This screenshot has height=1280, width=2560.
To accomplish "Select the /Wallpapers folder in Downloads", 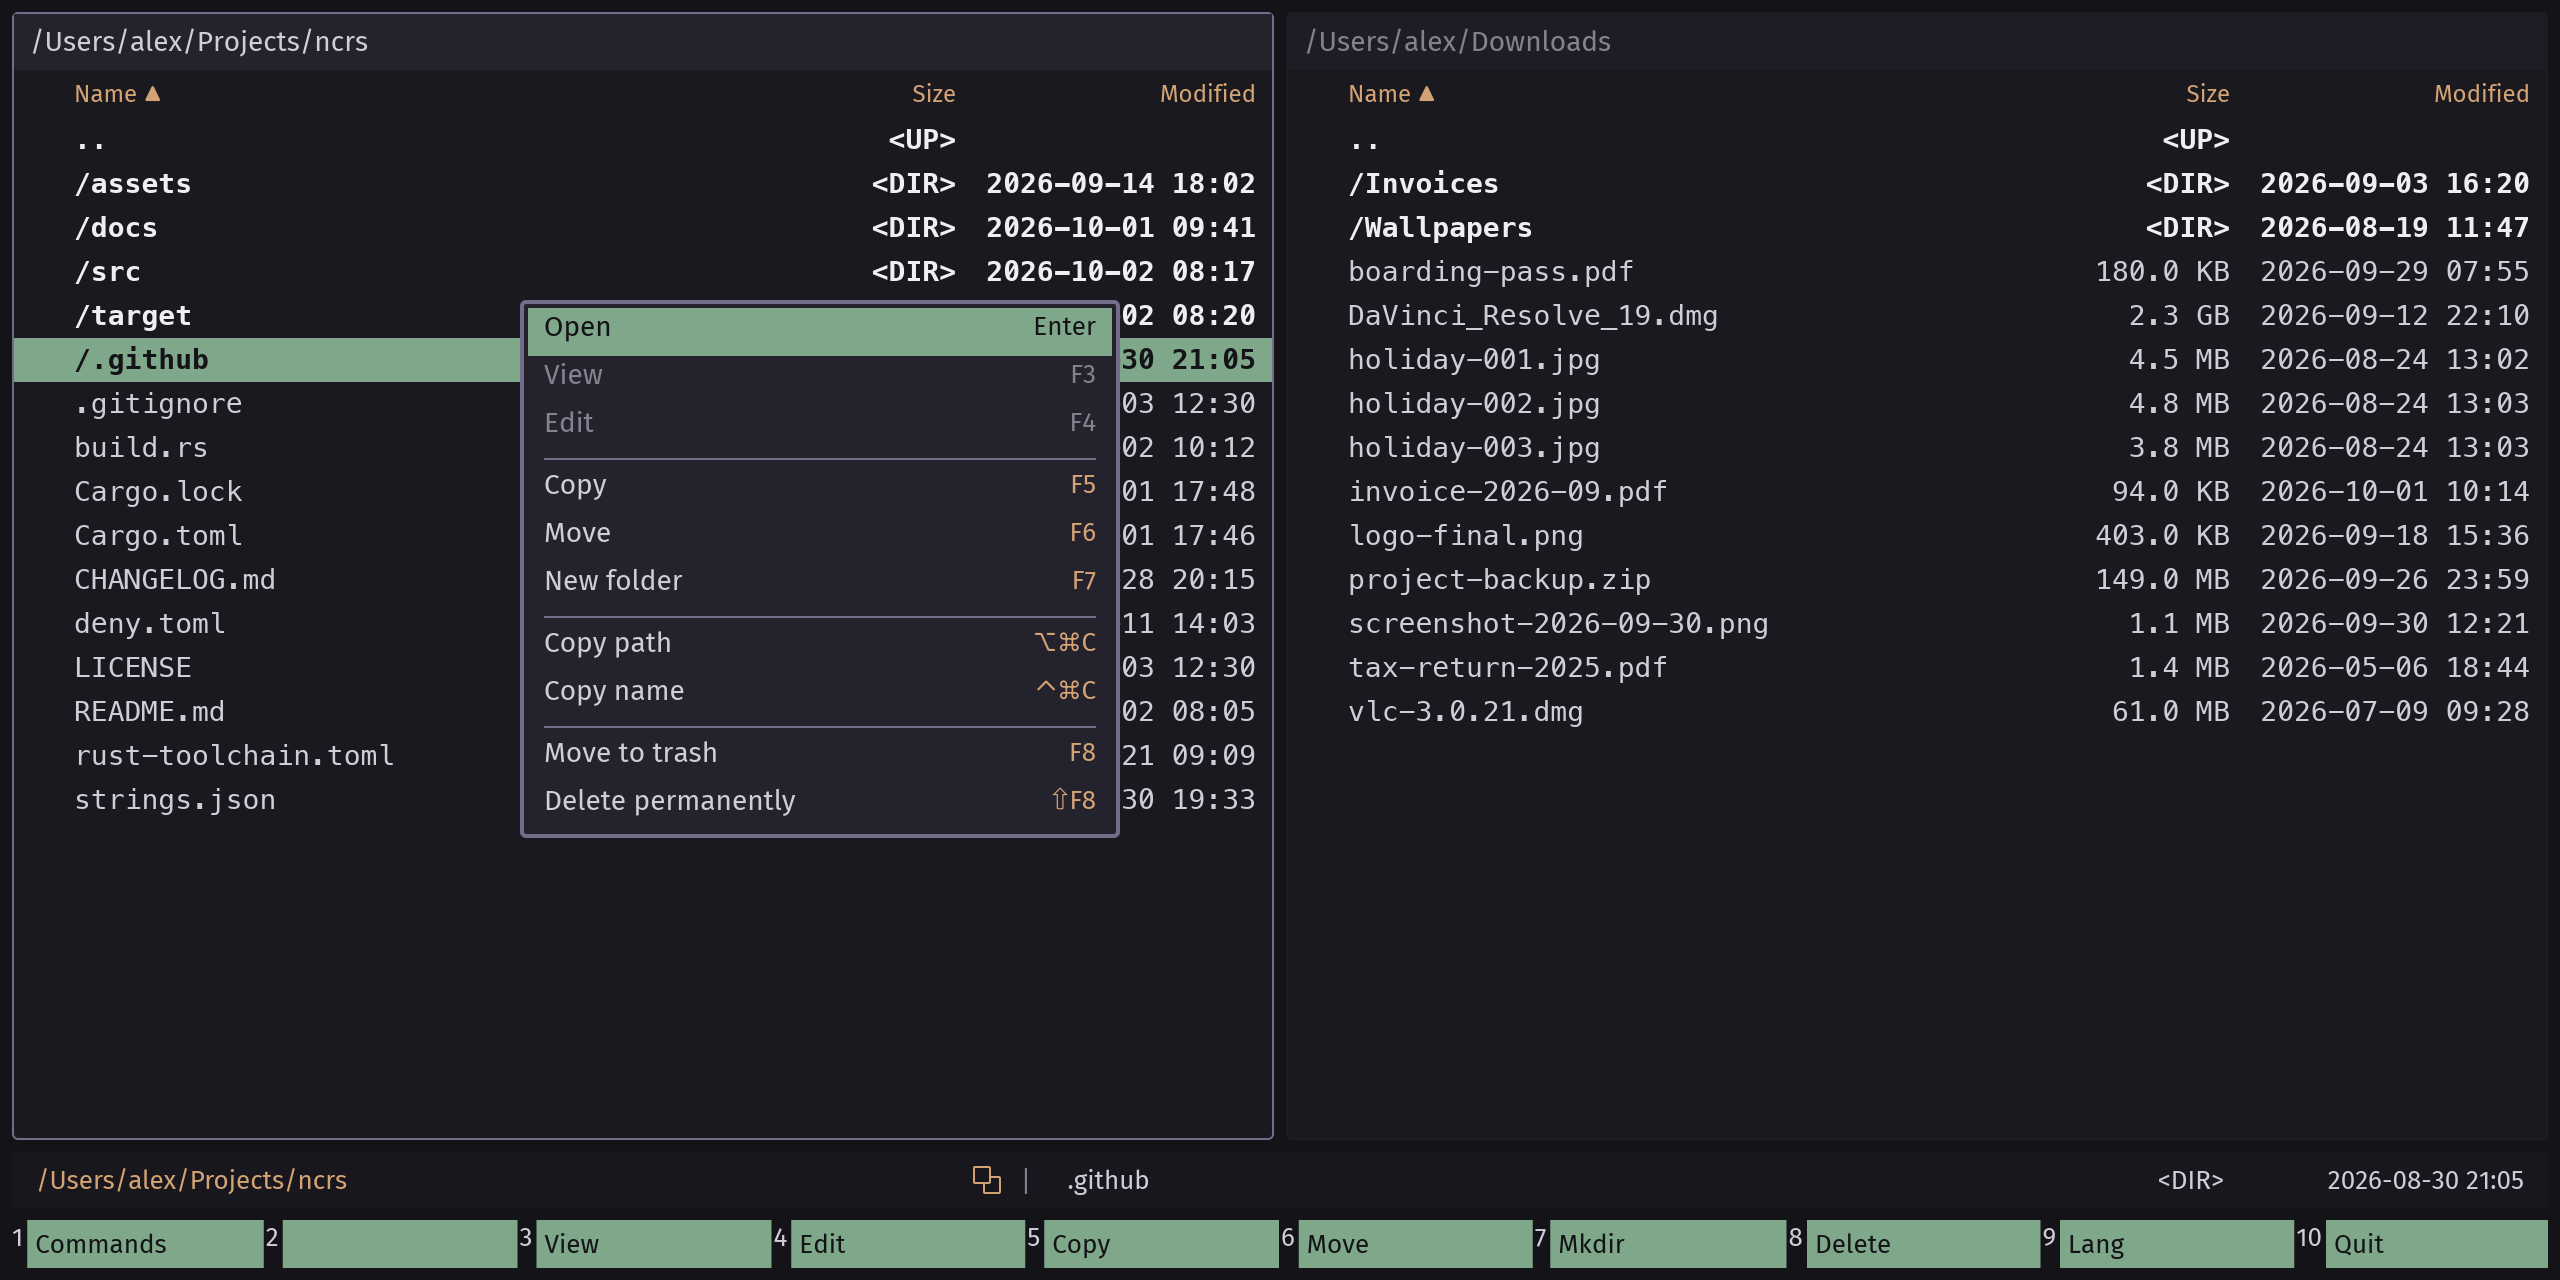I will (x=1917, y=228).
